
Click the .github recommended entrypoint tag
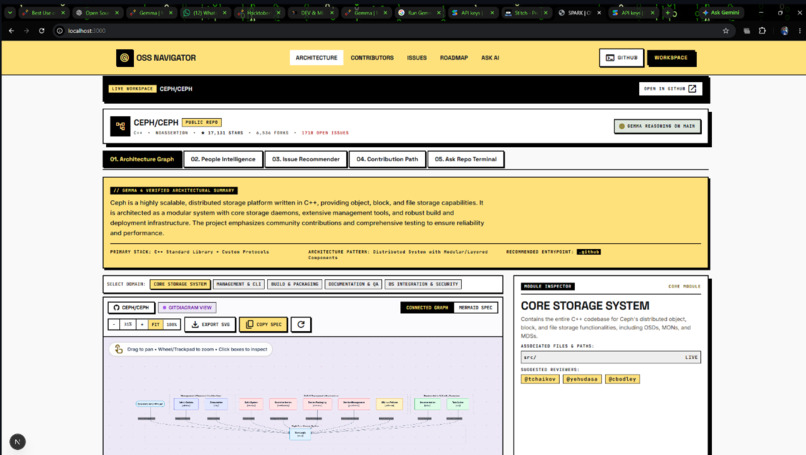pyautogui.click(x=589, y=252)
